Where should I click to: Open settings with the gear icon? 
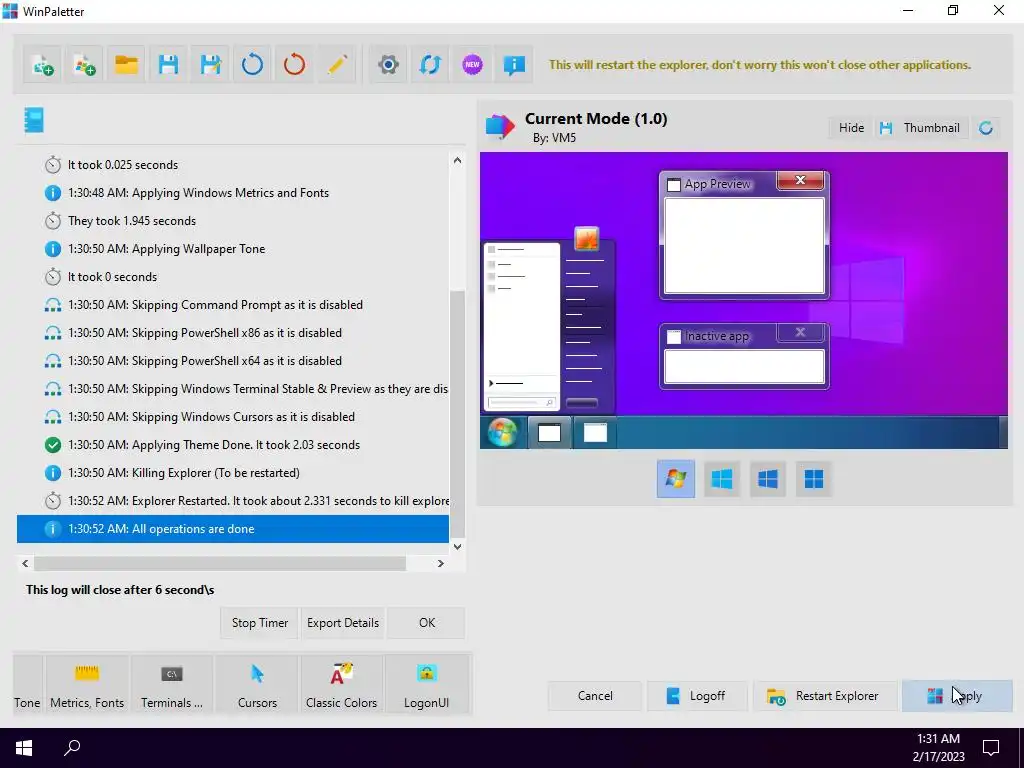tap(388, 65)
